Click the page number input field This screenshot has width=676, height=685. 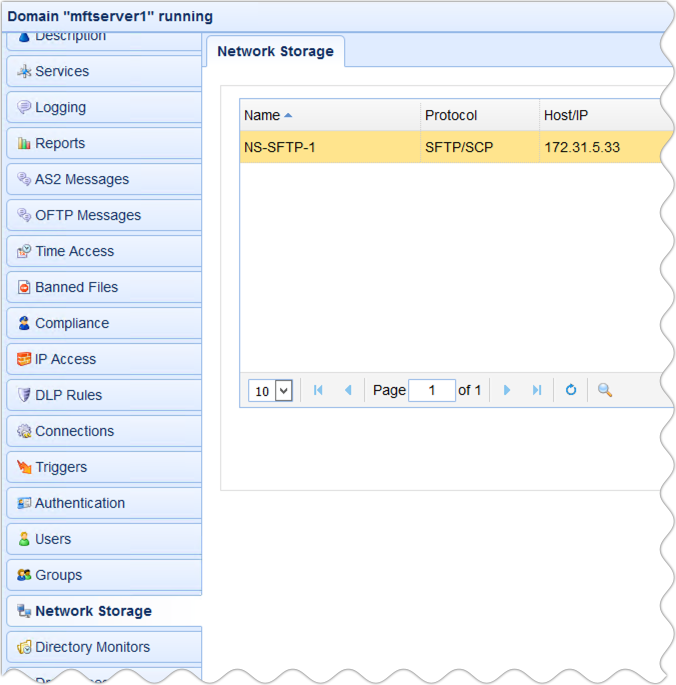tap(432, 391)
